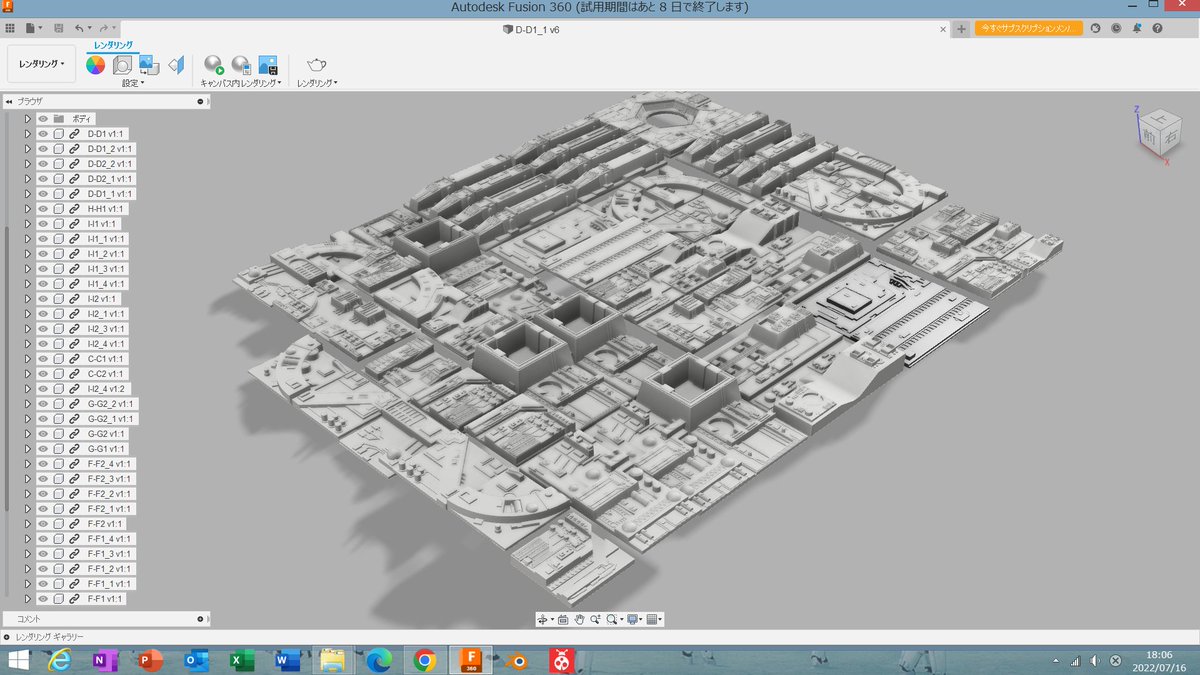Activate the Look At tool
The width and height of the screenshot is (1200, 675).
pyautogui.click(x=562, y=620)
